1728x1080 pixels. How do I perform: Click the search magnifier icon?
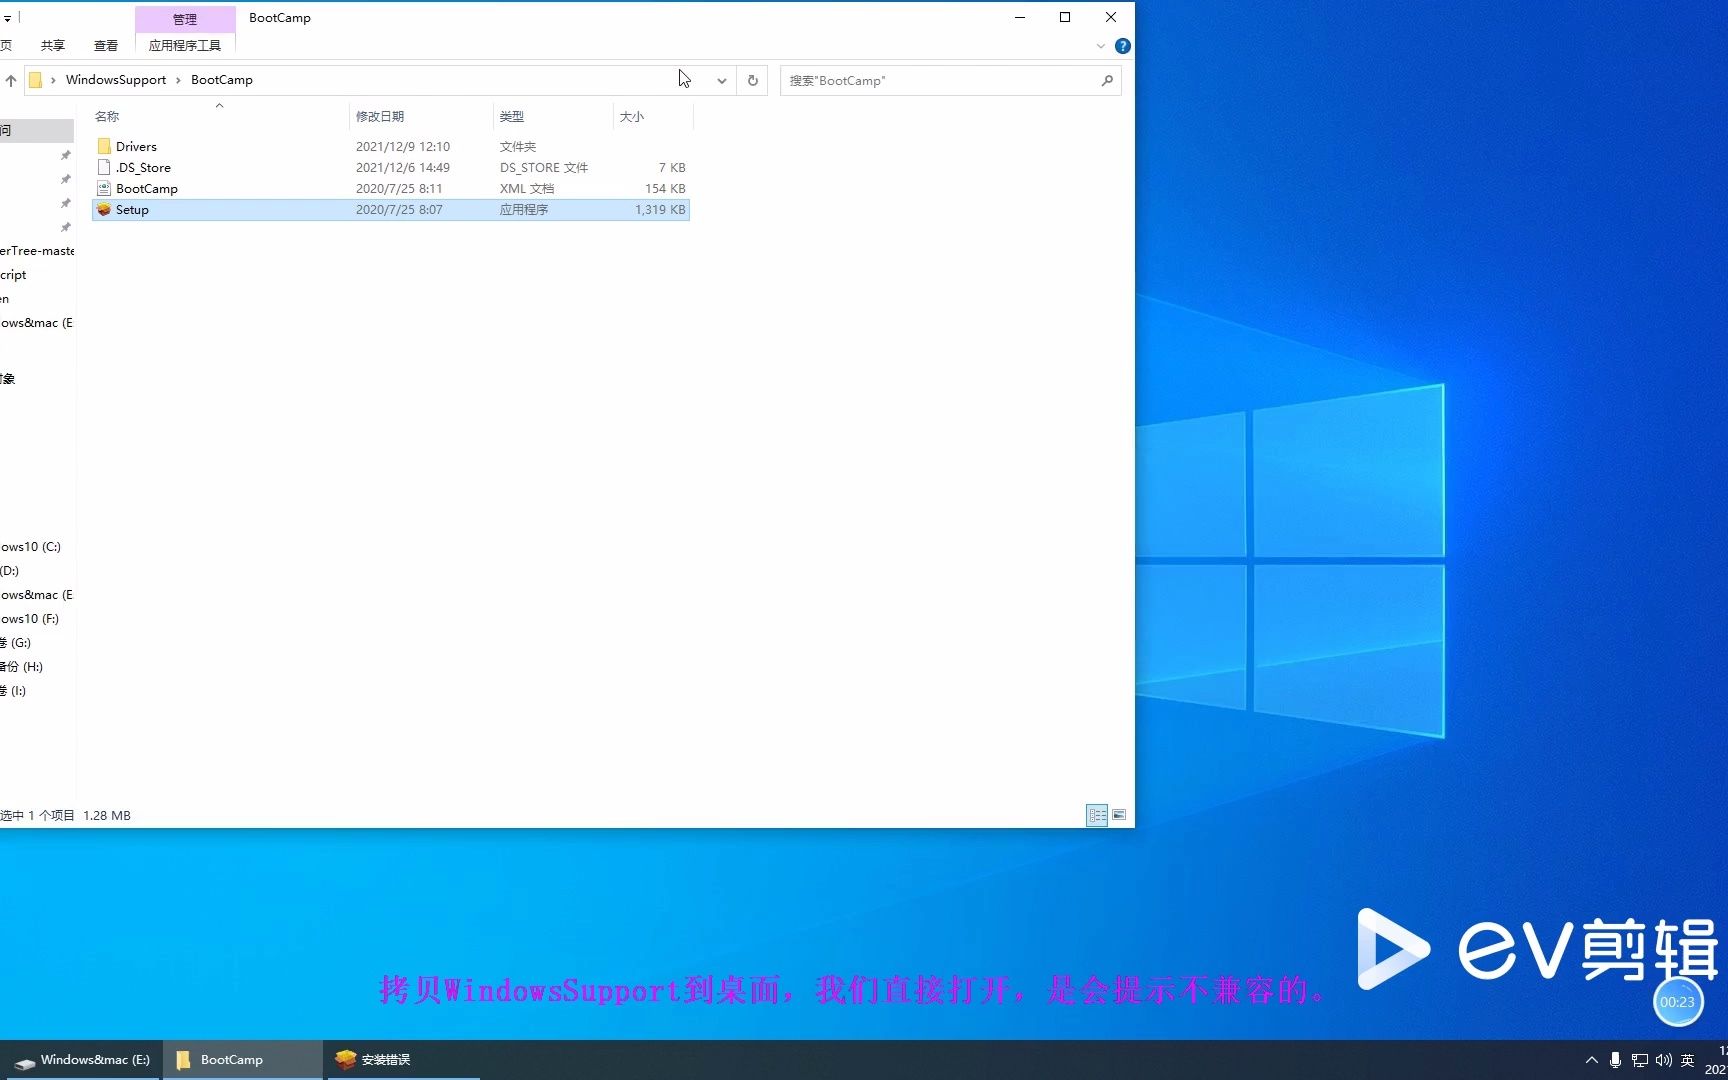point(1107,80)
